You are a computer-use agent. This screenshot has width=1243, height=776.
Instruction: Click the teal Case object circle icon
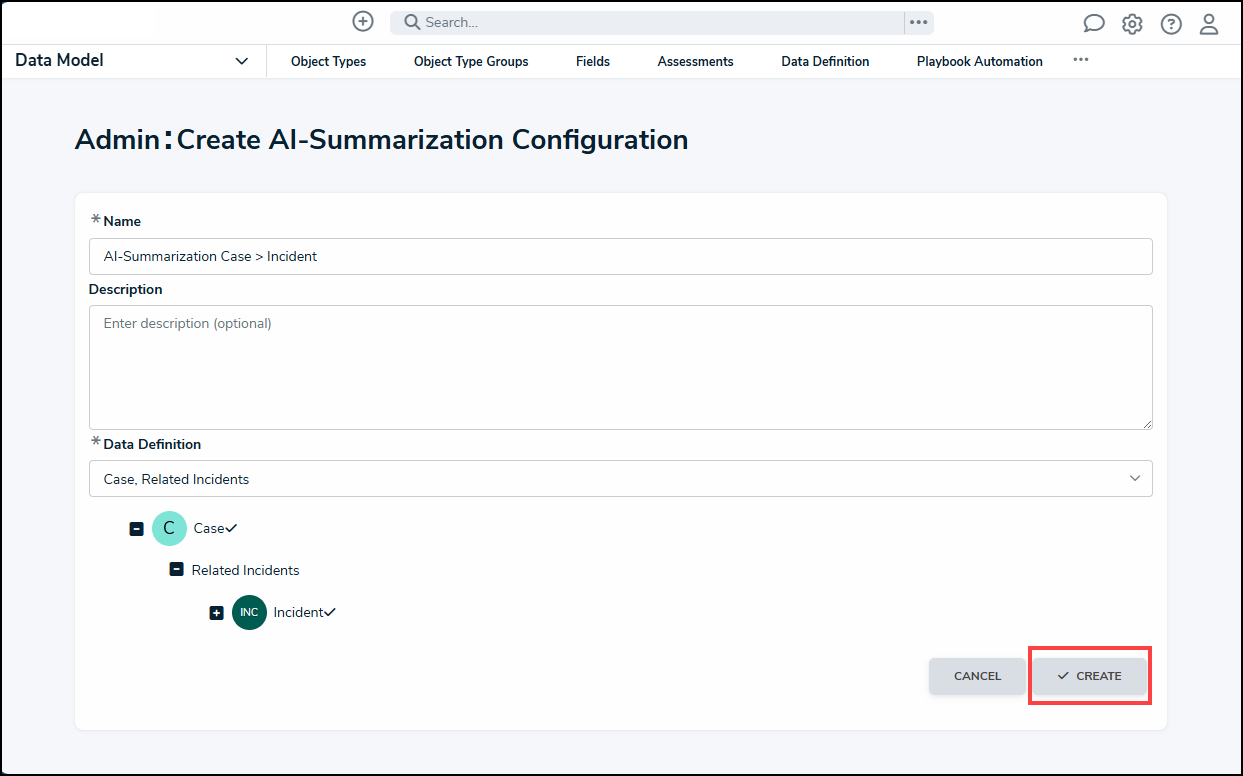(x=169, y=528)
